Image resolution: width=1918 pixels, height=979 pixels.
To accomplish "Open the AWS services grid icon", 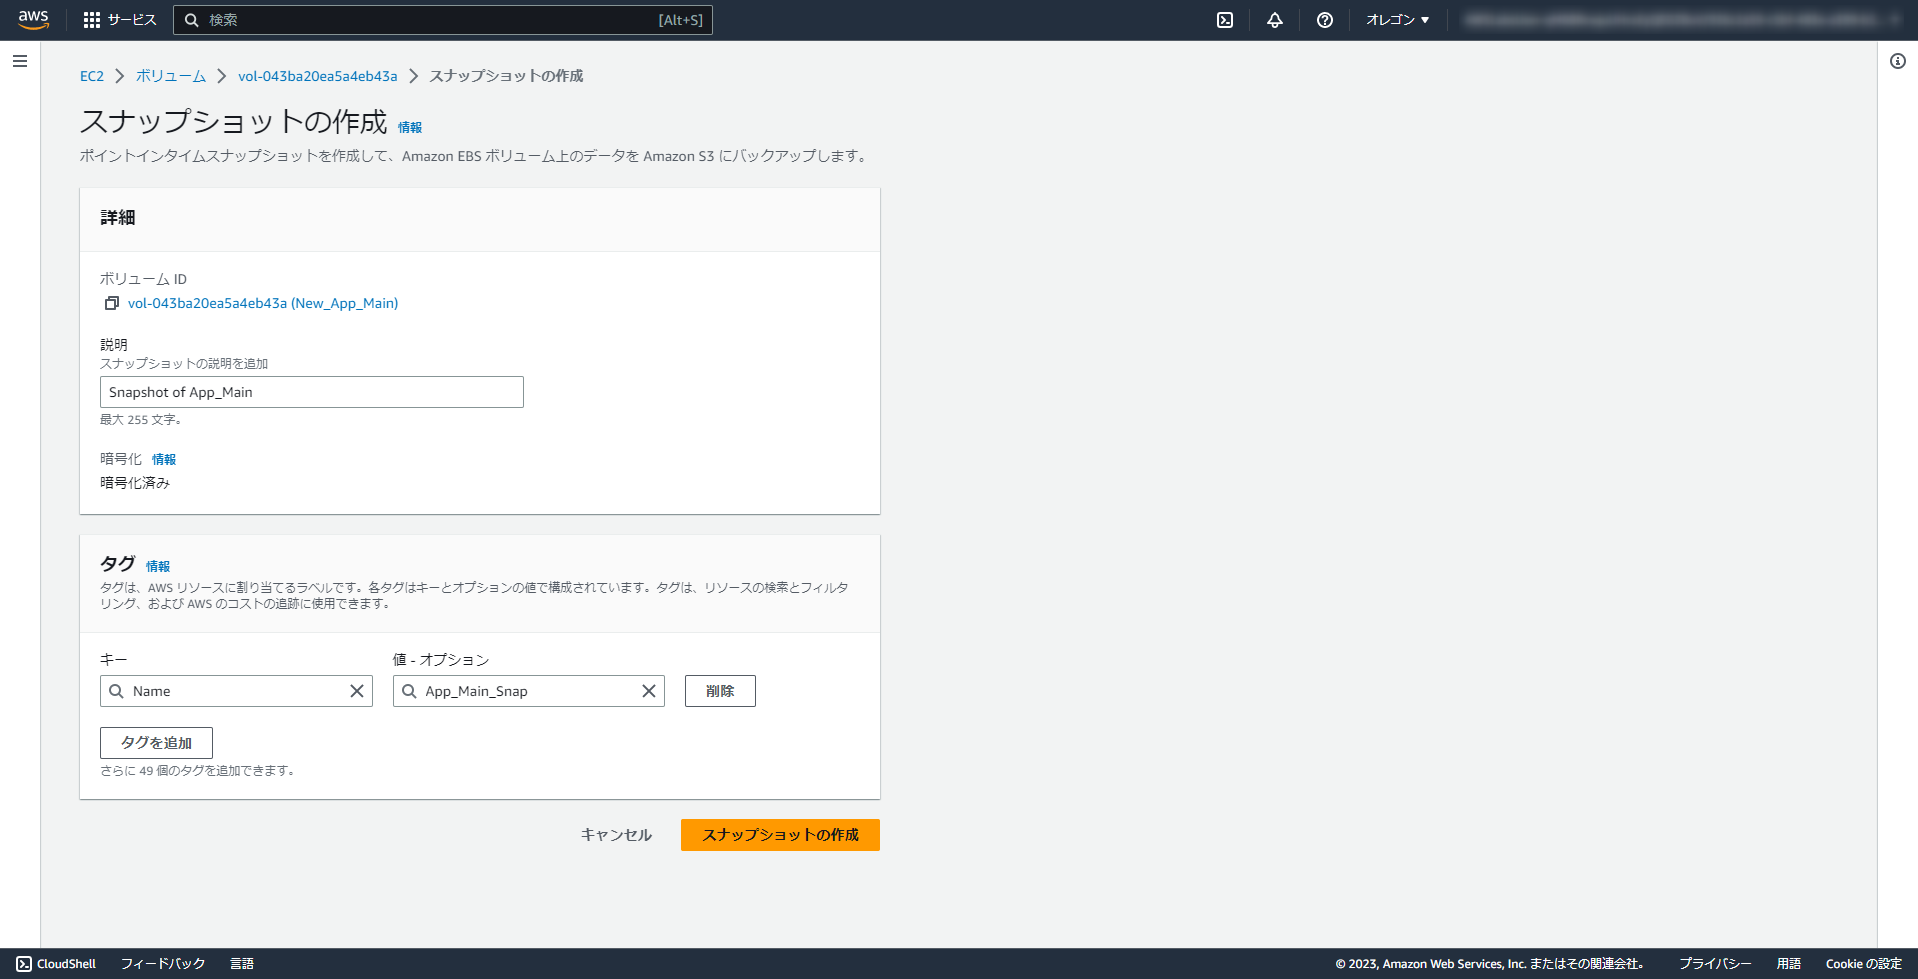I will tap(92, 19).
